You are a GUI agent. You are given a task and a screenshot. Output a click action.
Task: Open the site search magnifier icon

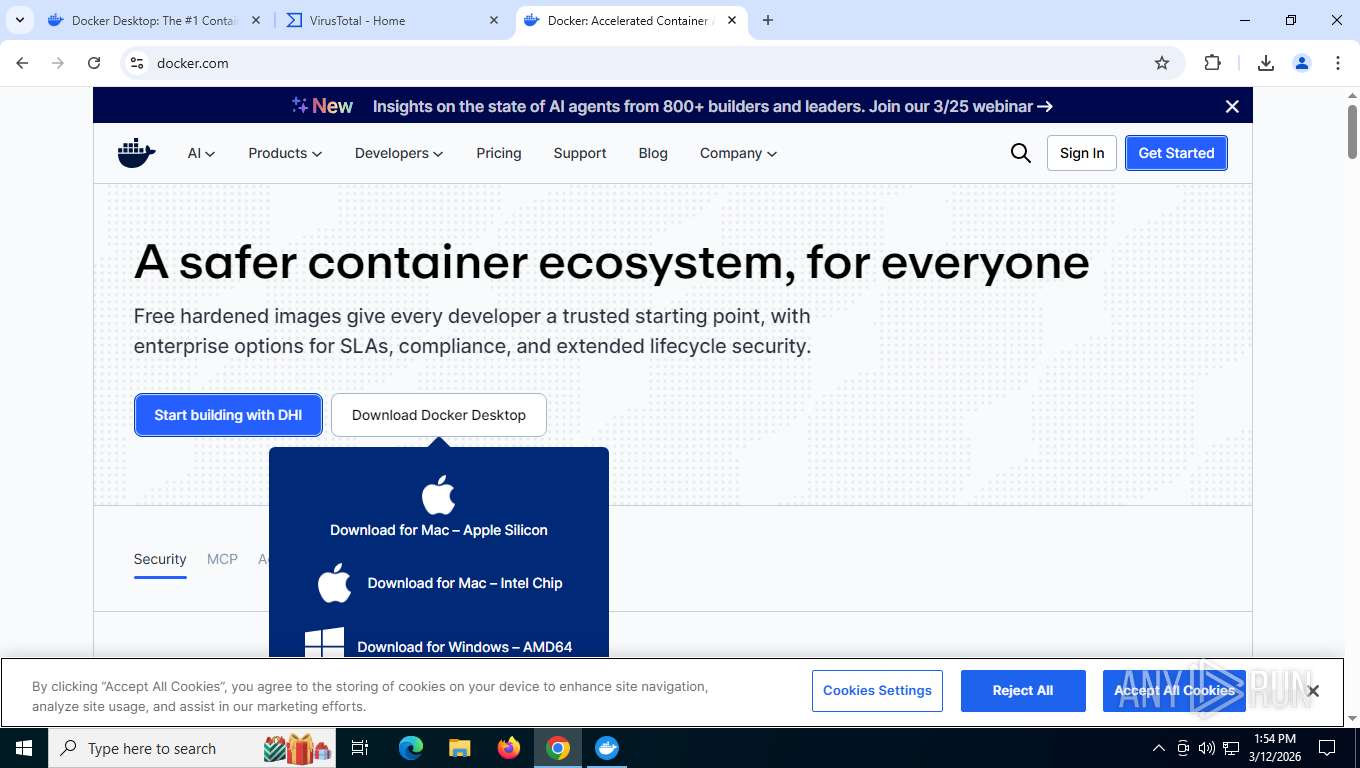pos(1020,153)
